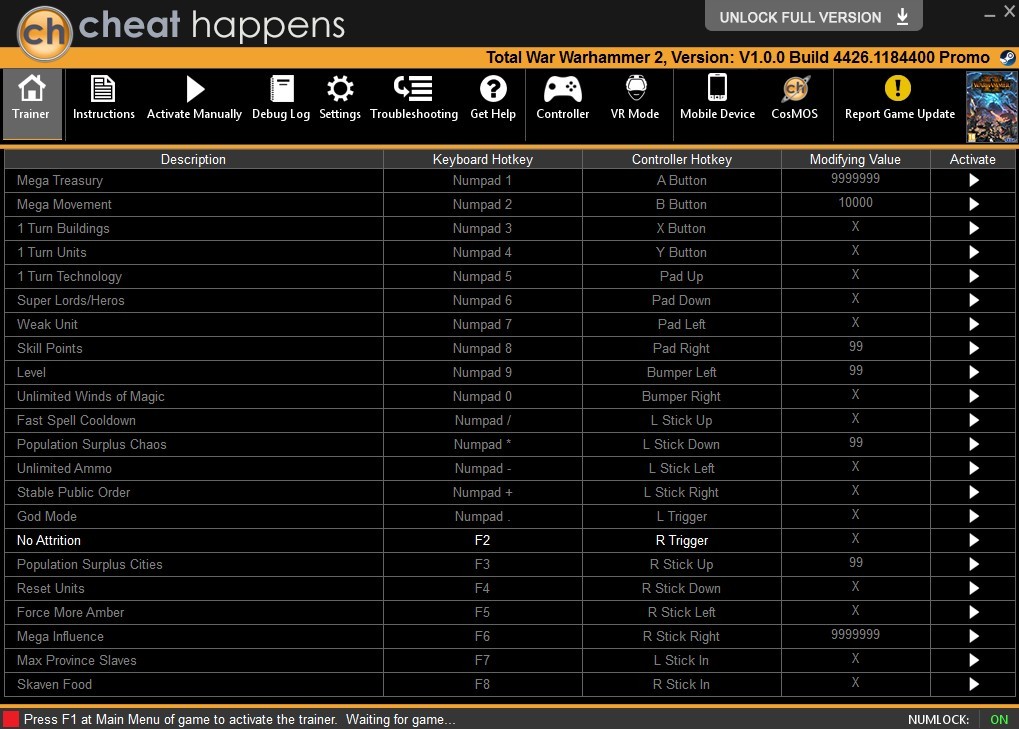Edit Mega Influence value 9999999
Screen dimensions: 1019x729
[x=855, y=635]
